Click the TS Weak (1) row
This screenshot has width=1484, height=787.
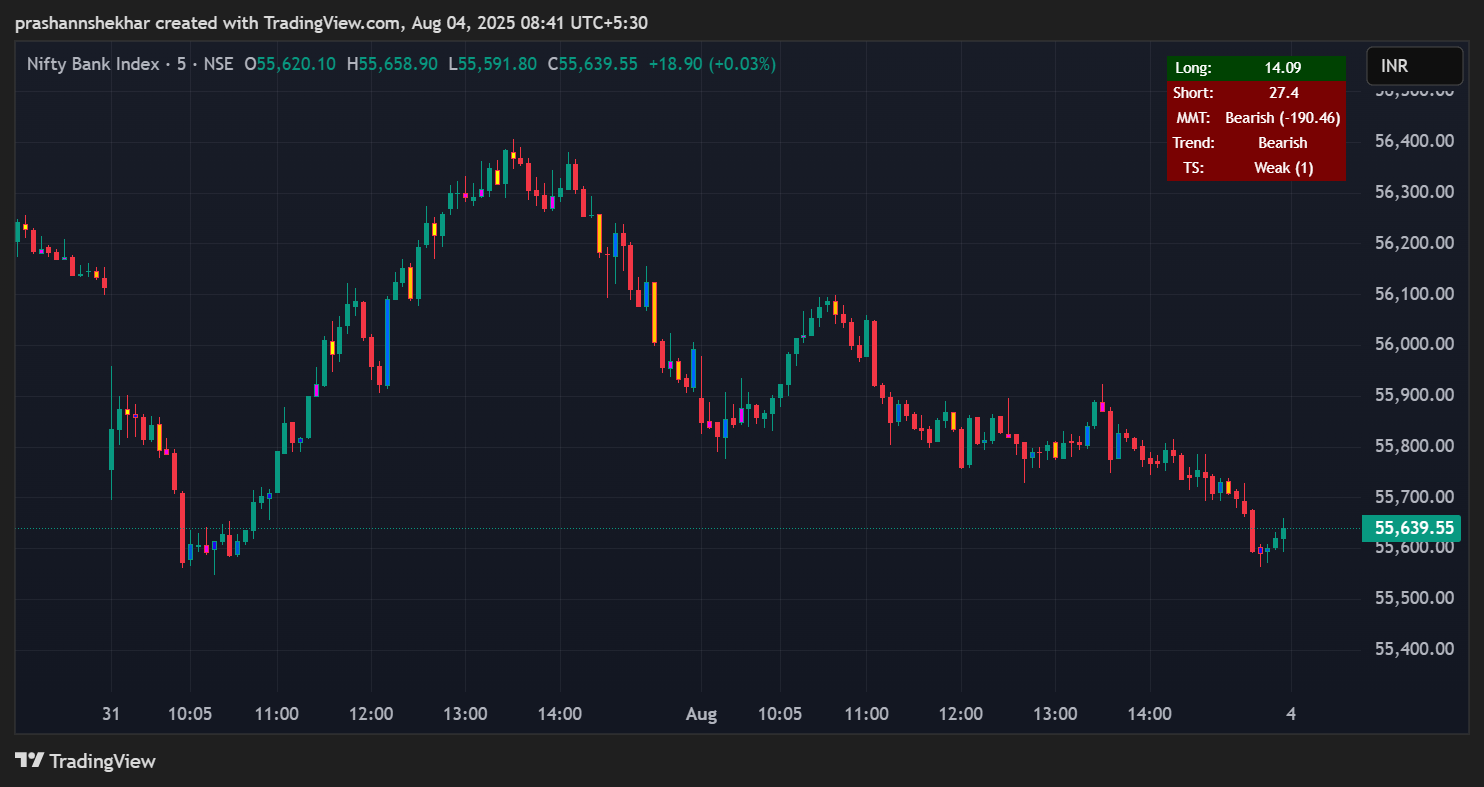click(x=1255, y=168)
